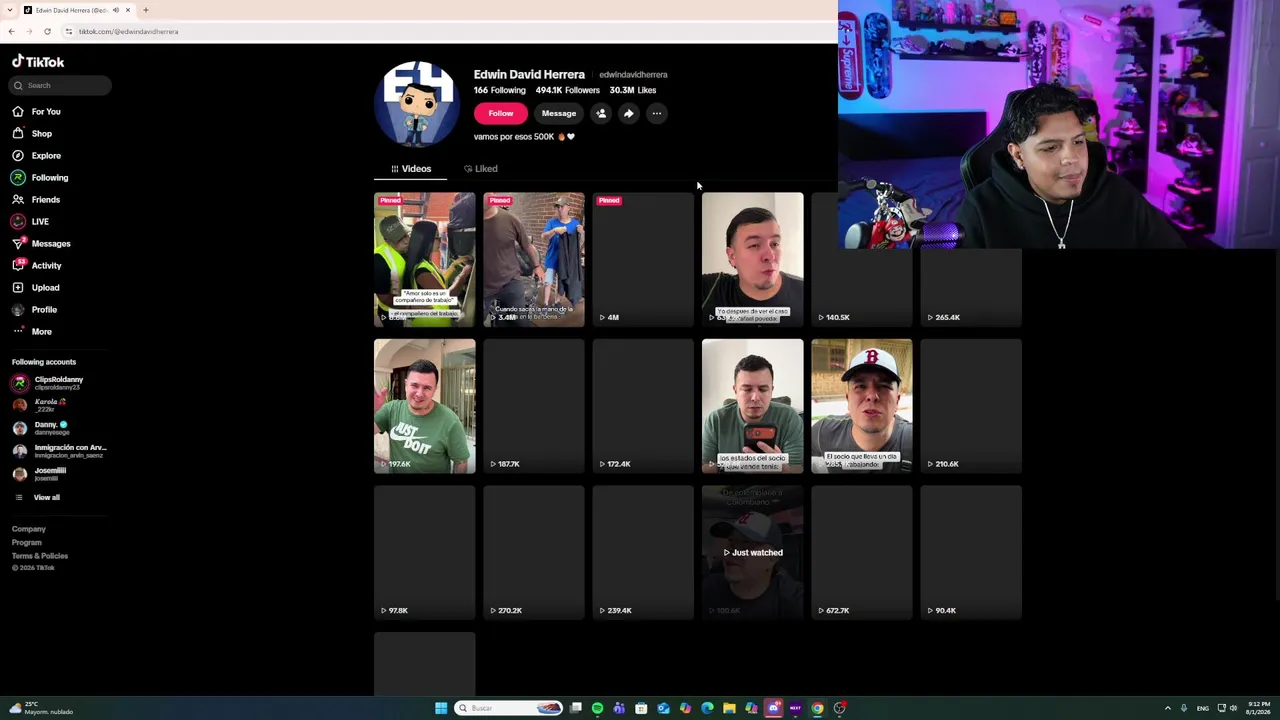Open the Just watched video
Viewport: 1280px width, 720px height.
(752, 552)
